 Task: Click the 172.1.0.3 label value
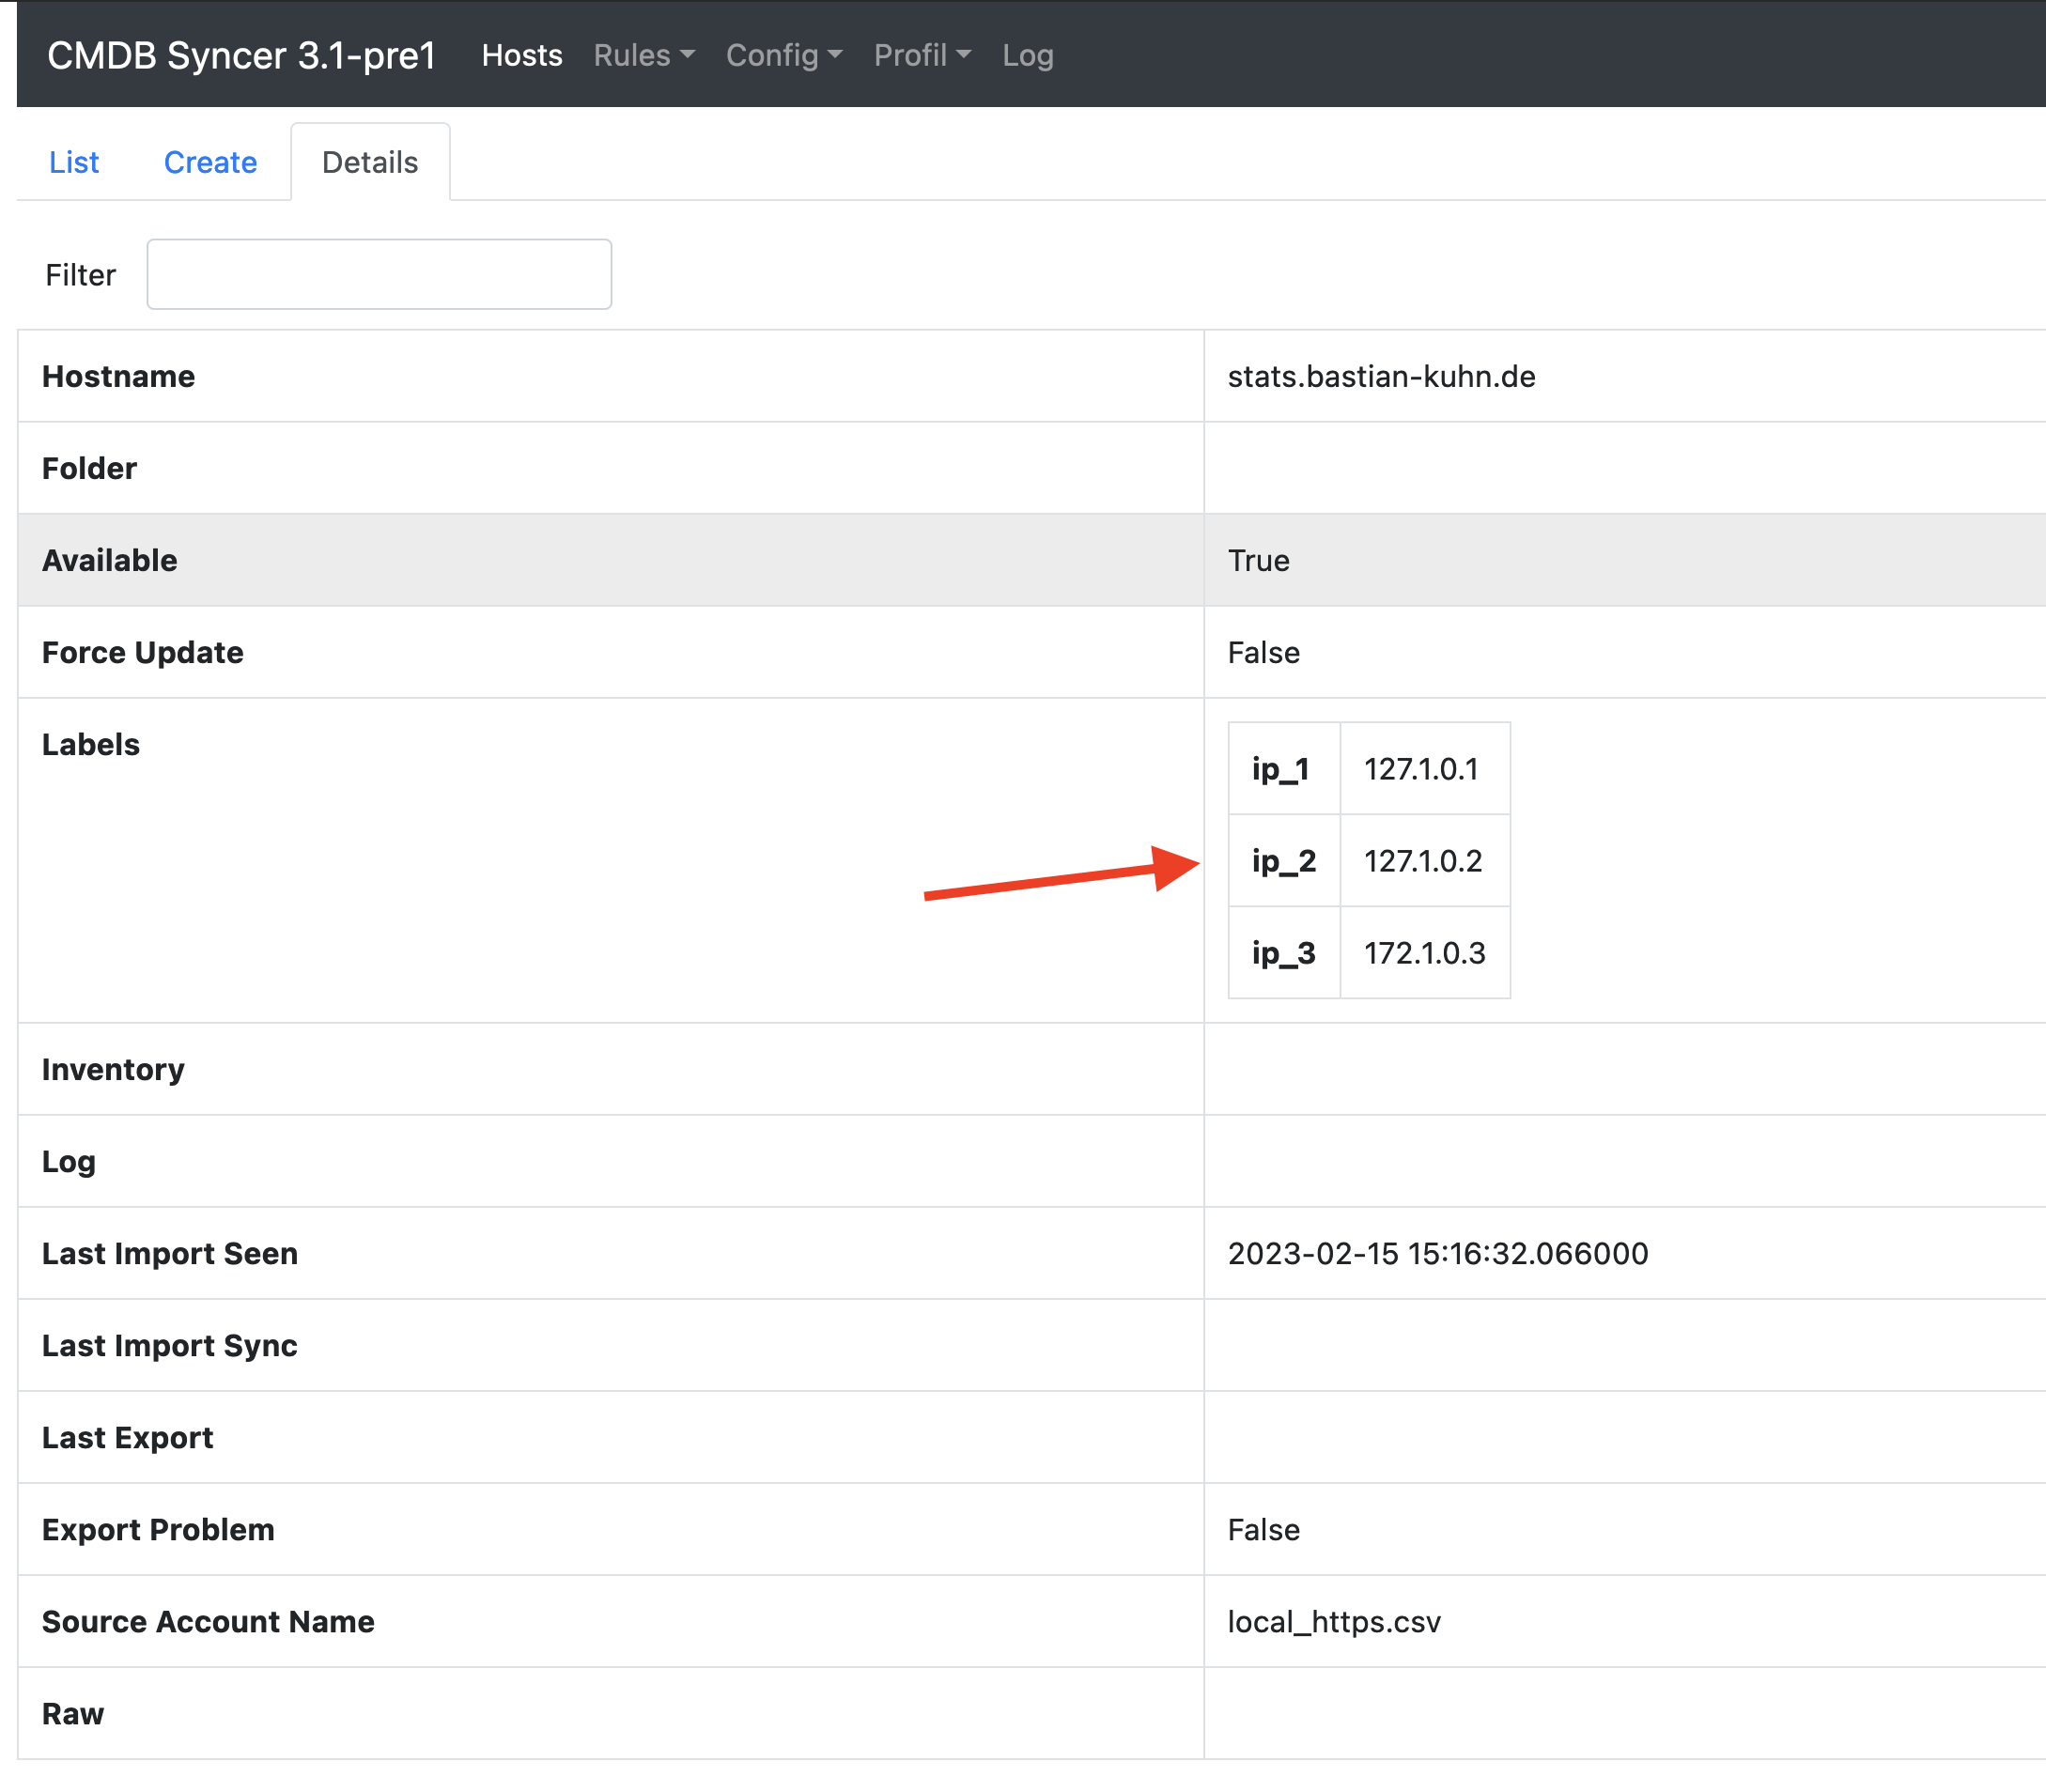tap(1424, 953)
